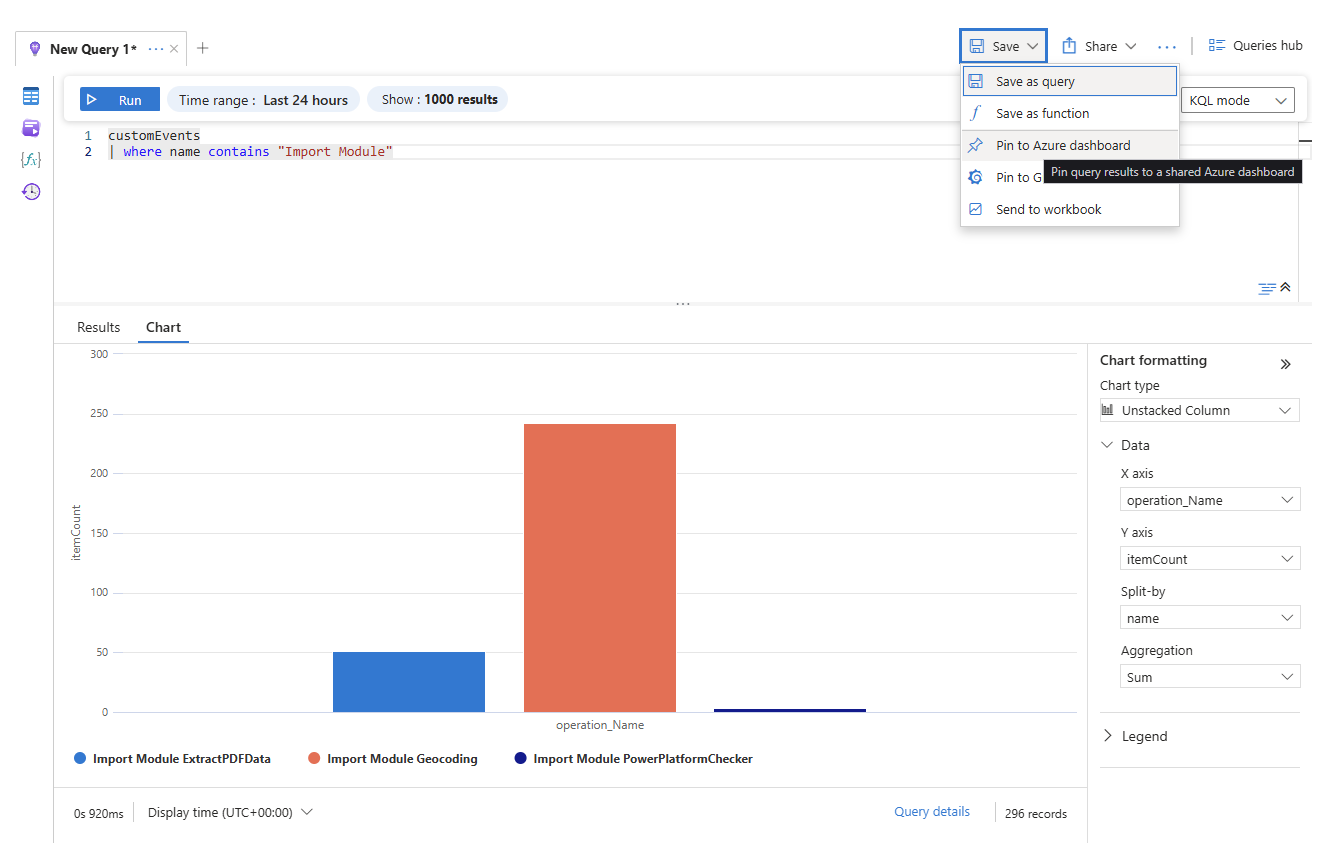
Task: Open Query history from the sidebar
Action: (x=30, y=190)
